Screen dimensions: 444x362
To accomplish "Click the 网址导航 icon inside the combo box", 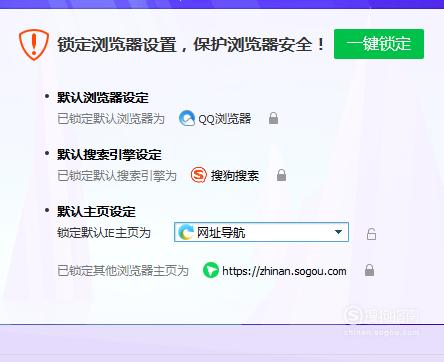I will coord(186,232).
